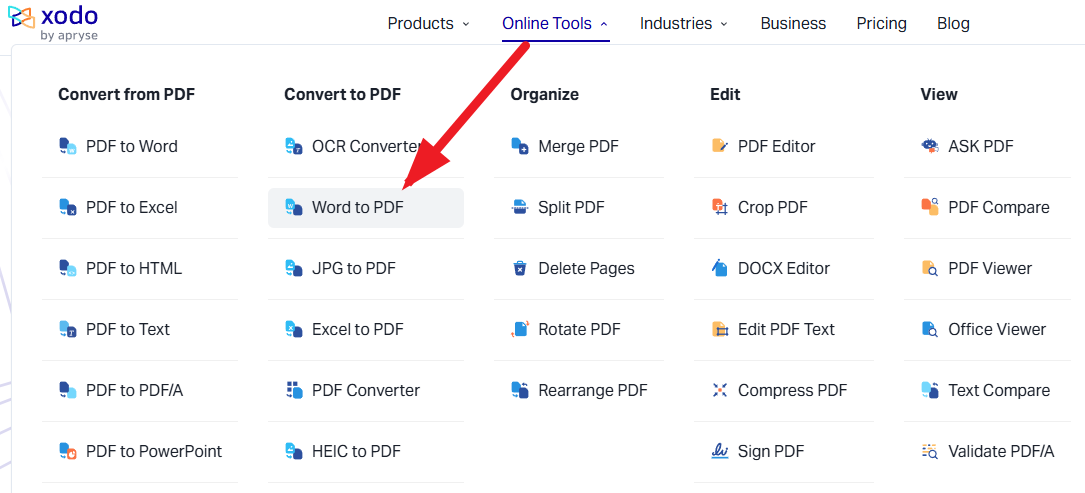Click the PDF to PDF/A icon
The image size is (1085, 493).
point(67,390)
